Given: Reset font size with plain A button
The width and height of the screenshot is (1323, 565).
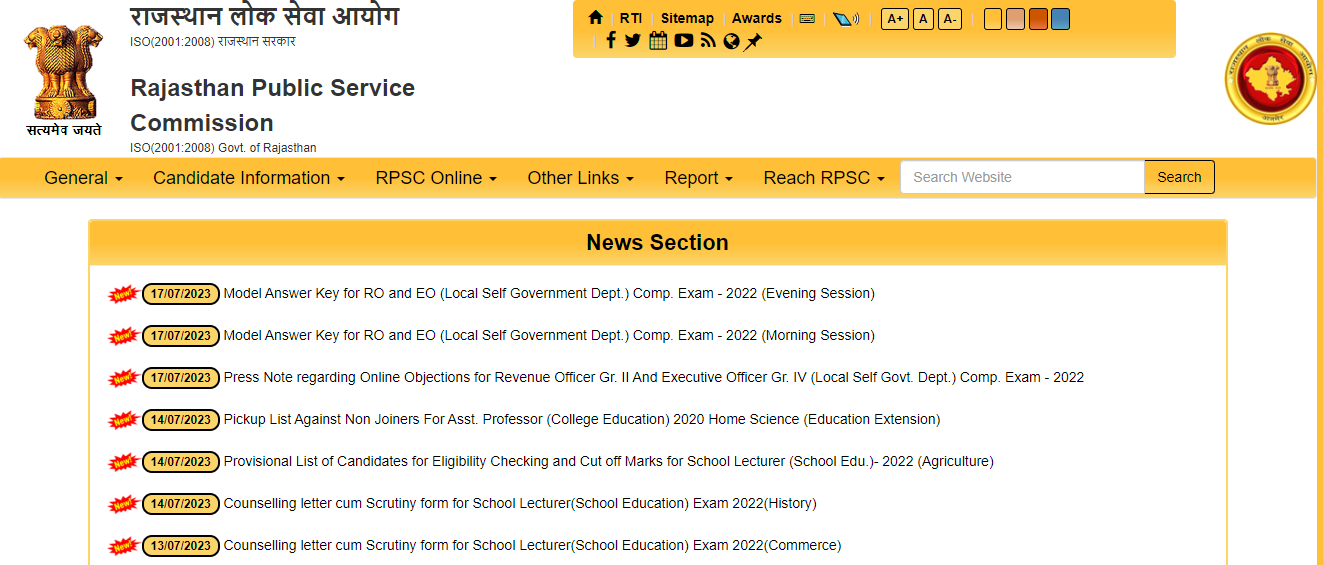Looking at the screenshot, I should [x=923, y=19].
